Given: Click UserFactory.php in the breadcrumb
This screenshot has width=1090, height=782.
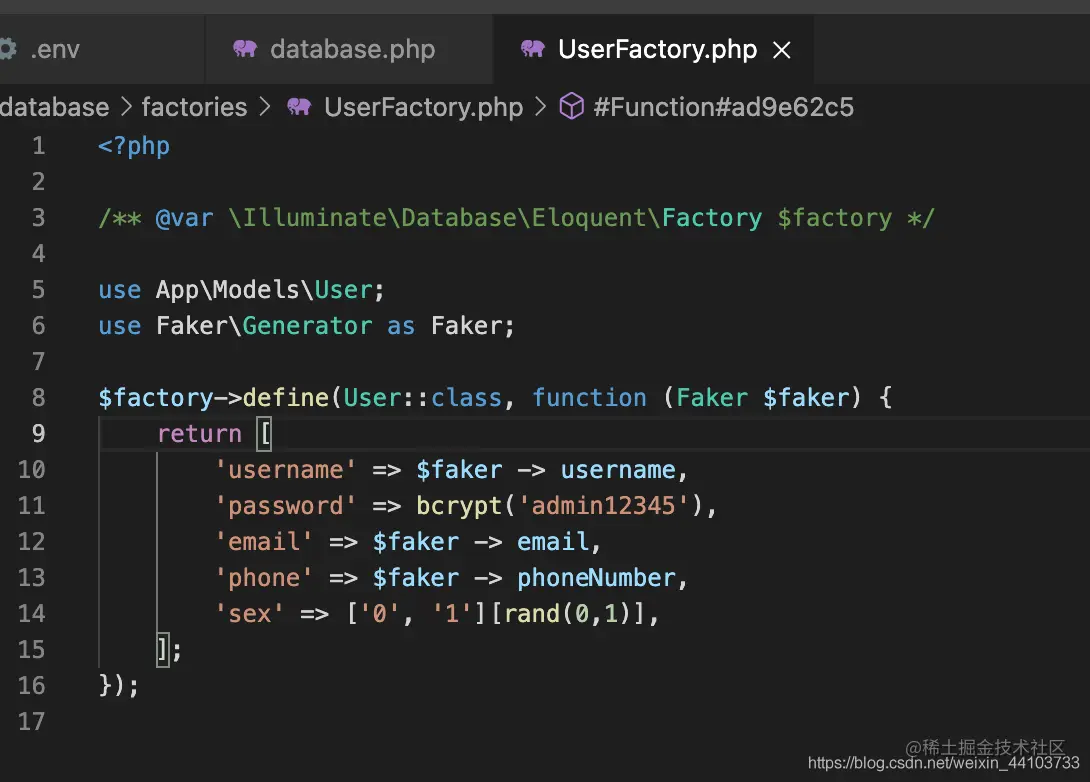Looking at the screenshot, I should (x=423, y=107).
